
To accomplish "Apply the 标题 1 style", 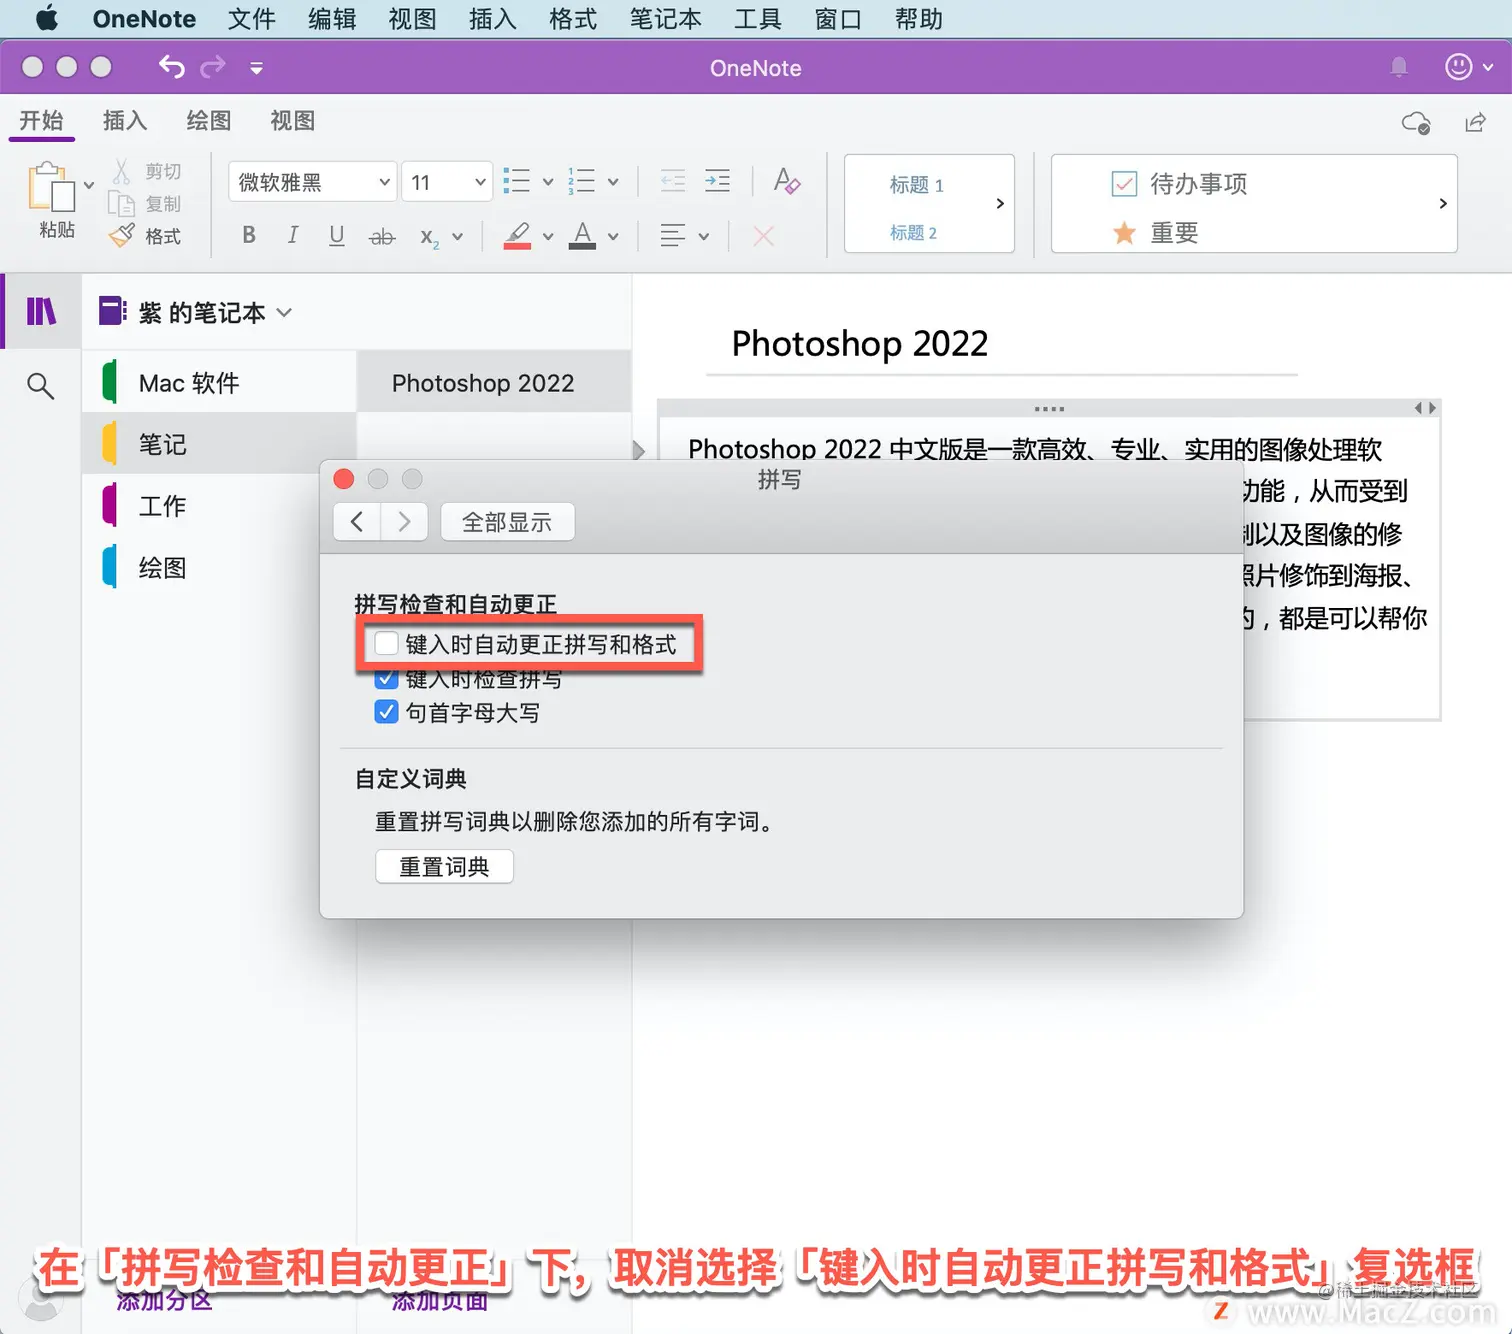I will click(x=916, y=185).
